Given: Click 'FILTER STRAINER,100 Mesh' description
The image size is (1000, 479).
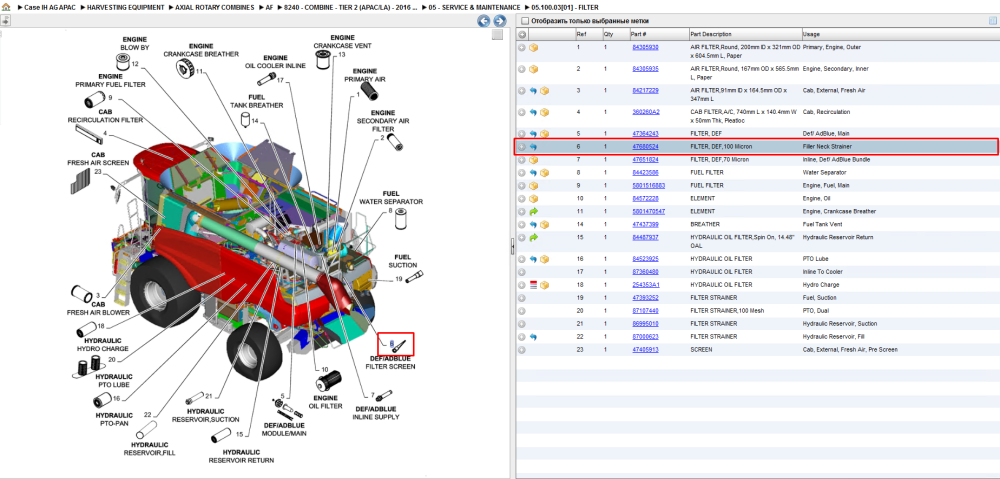Looking at the screenshot, I should tap(726, 311).
